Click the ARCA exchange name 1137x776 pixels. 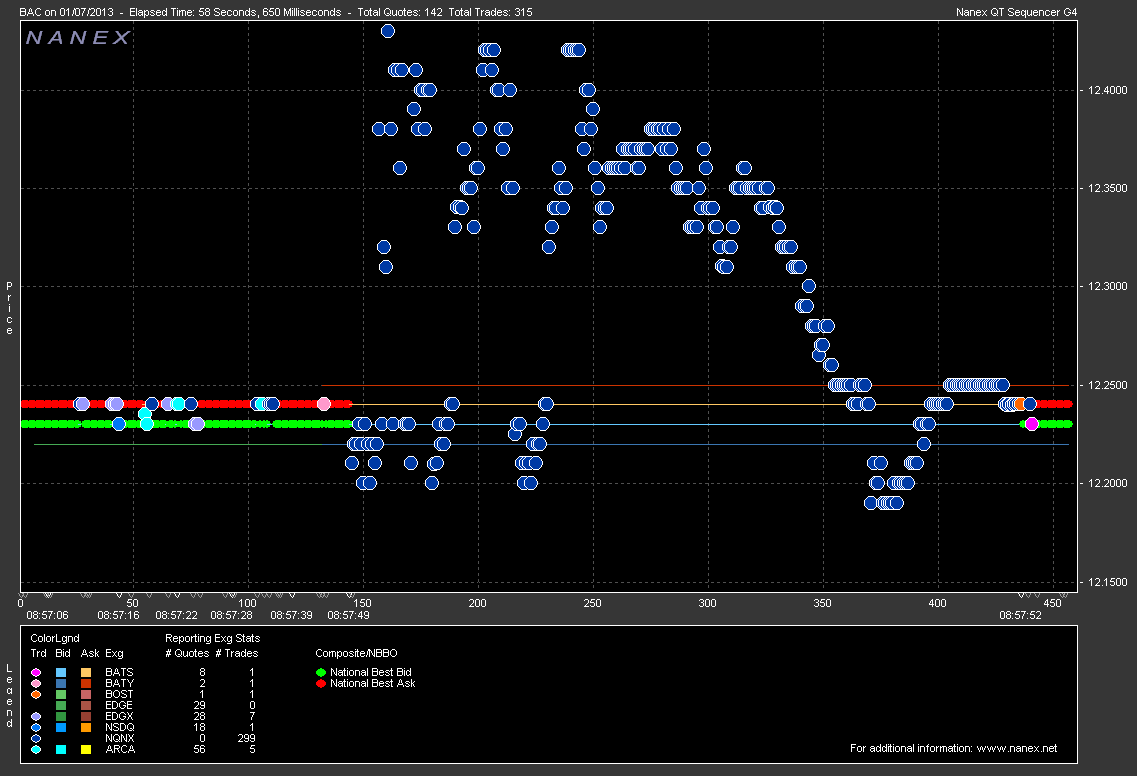120,749
